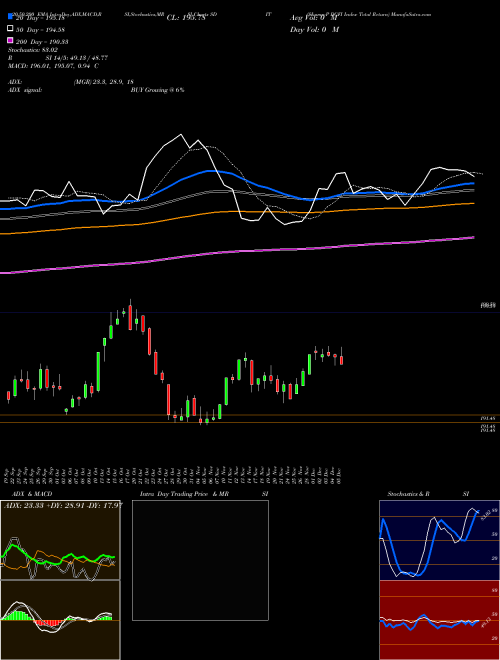The image size is (500, 660).
Task: Click the 'Intra Day Trading Price & MR' title
Action: pos(184,494)
